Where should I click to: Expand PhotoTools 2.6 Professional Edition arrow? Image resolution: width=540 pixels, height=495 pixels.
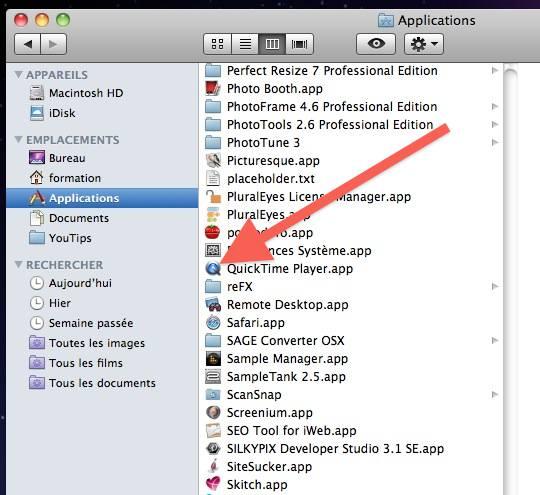(x=495, y=124)
